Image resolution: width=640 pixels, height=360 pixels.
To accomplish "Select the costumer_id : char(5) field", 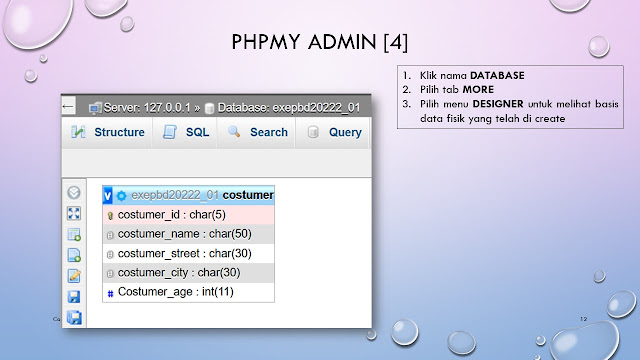I will tap(189, 215).
